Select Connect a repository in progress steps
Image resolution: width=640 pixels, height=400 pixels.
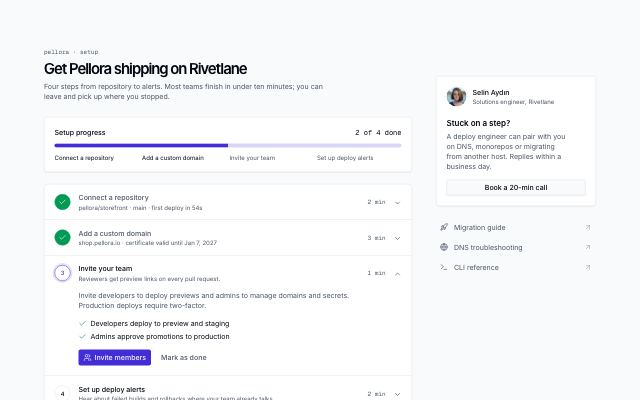(84, 158)
